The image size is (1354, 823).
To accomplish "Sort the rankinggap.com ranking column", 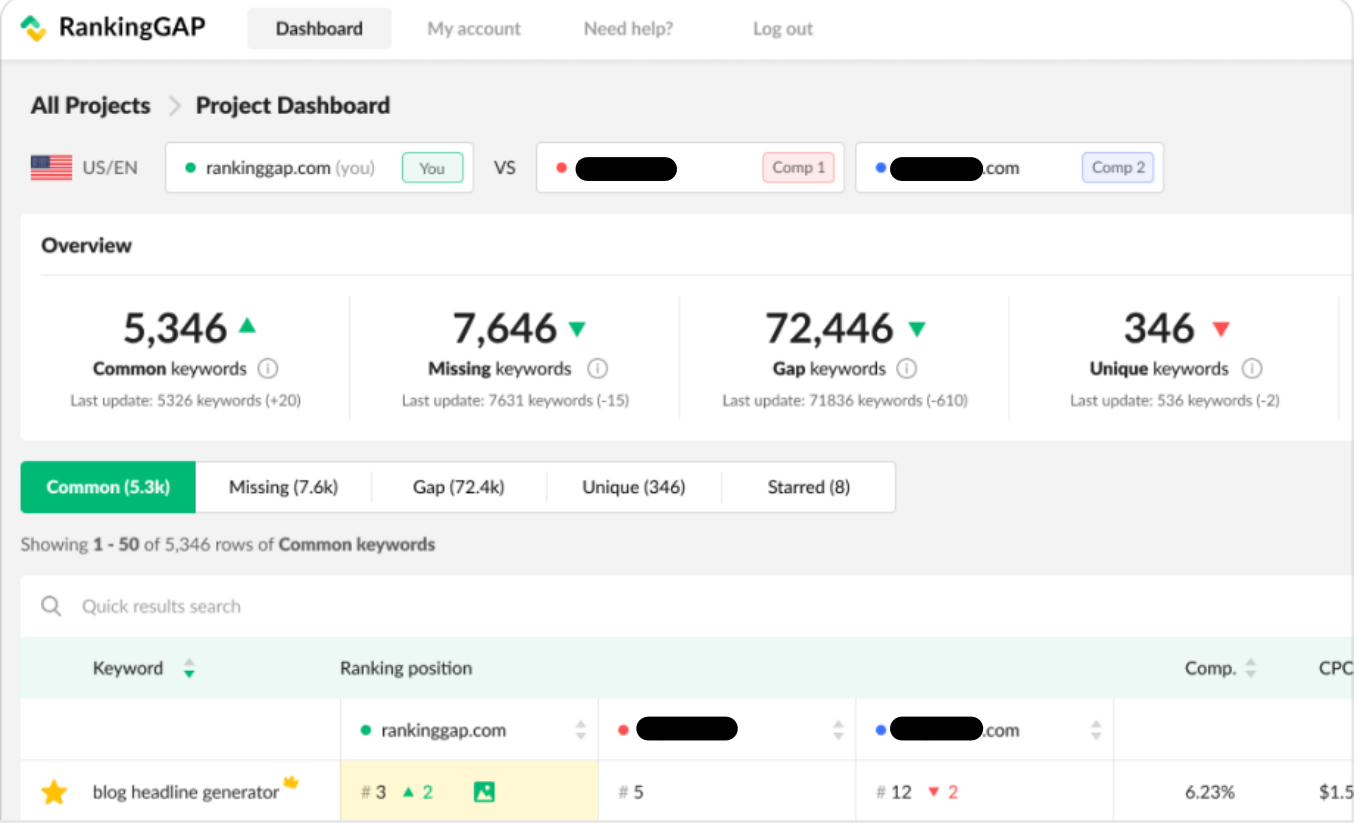I will (581, 730).
